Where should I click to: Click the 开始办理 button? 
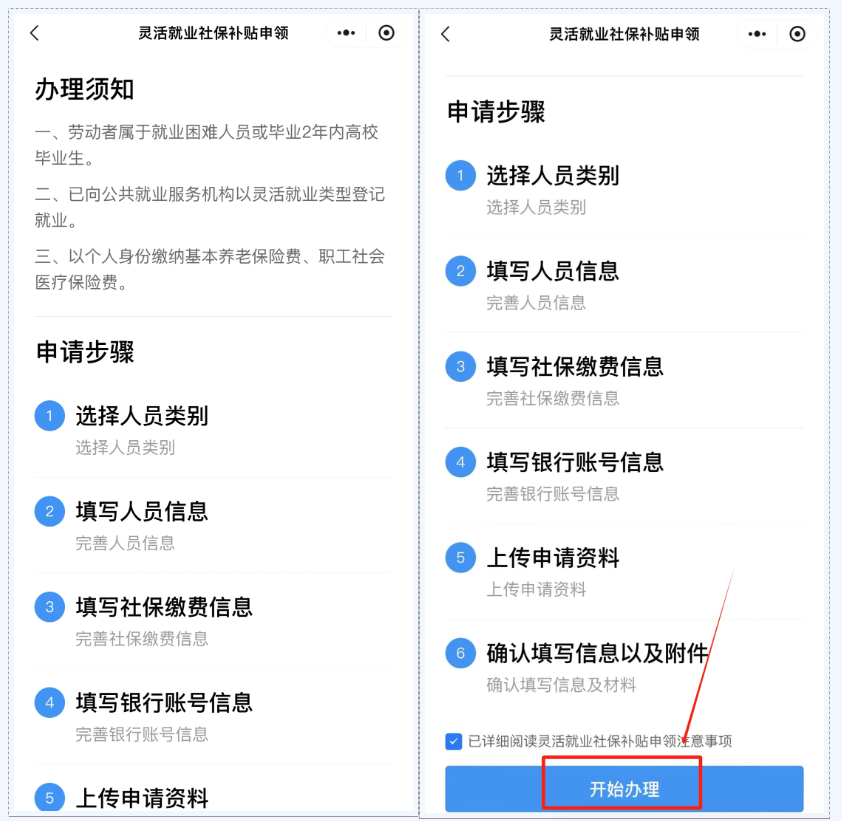[624, 789]
